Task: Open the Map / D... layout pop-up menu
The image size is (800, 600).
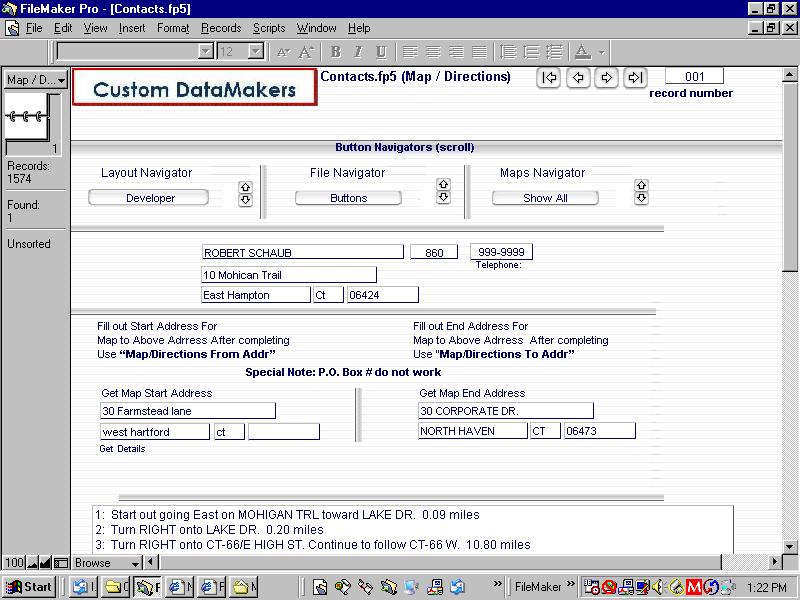Action: coord(35,80)
